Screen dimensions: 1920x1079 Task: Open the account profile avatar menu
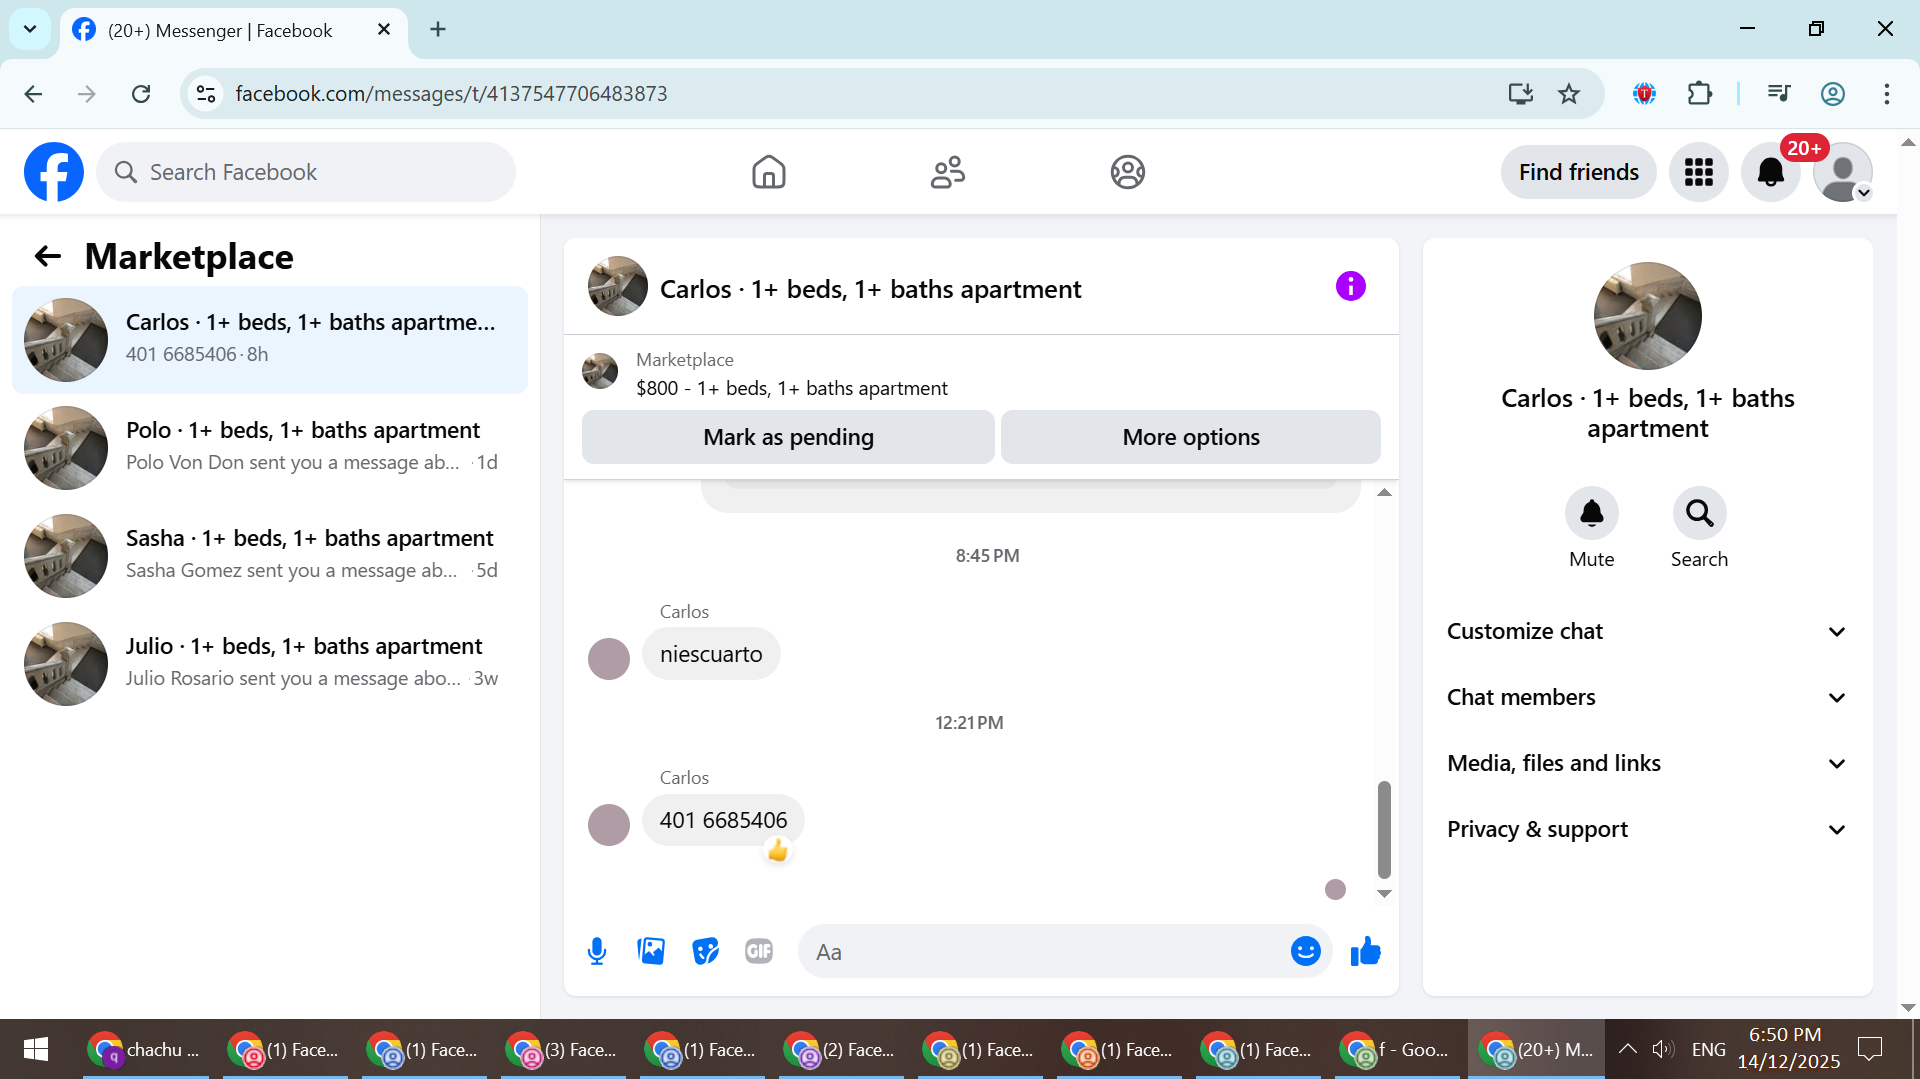(x=1842, y=172)
